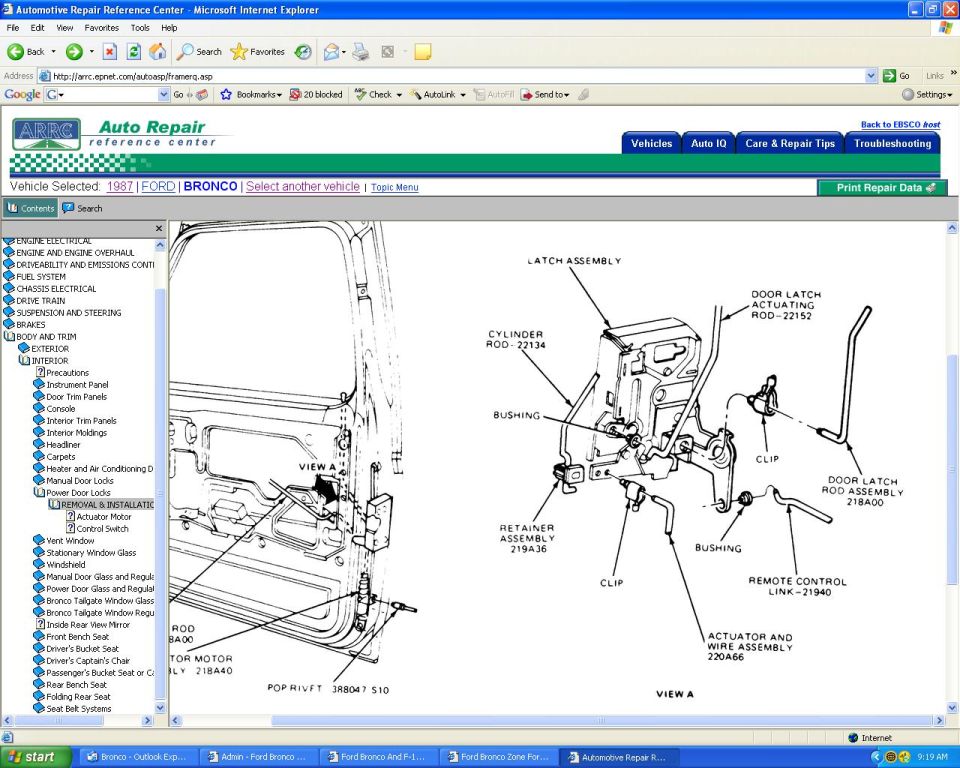Viewport: 960px width, 768px height.
Task: Switch to the Vehicles tab
Action: tap(651, 143)
